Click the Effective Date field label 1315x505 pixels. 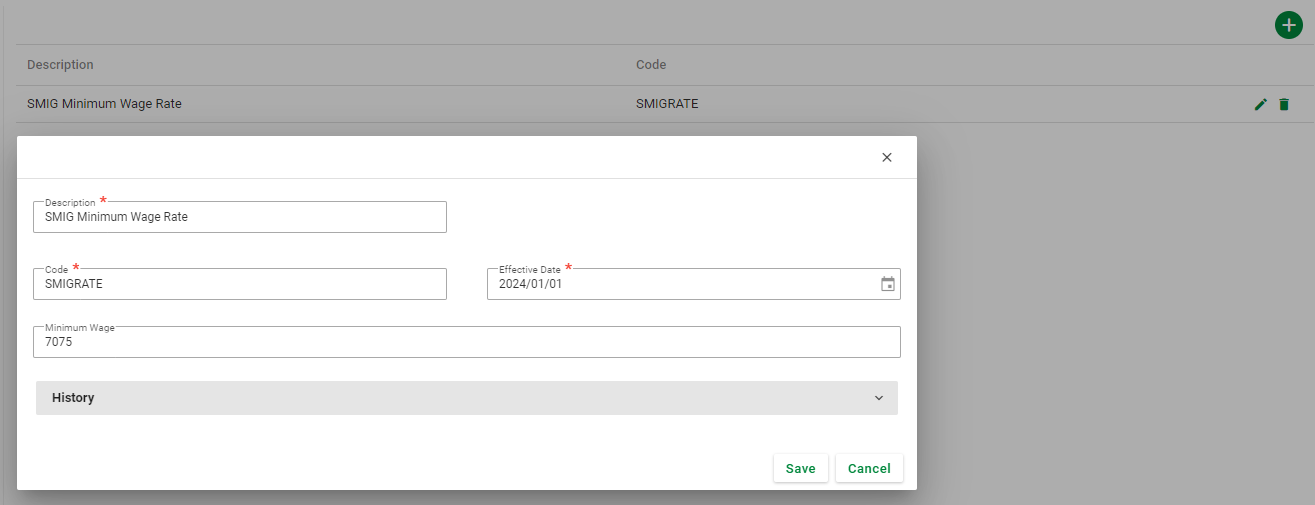tap(529, 270)
